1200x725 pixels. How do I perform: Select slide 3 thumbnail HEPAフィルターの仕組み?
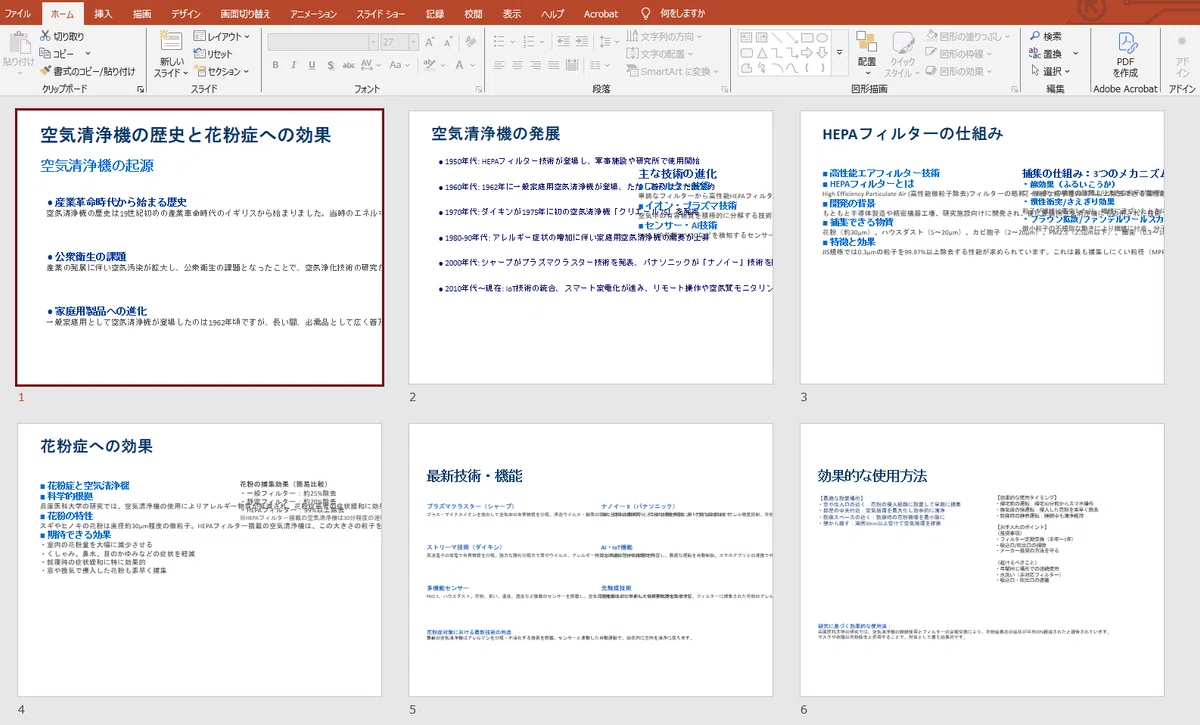click(982, 246)
